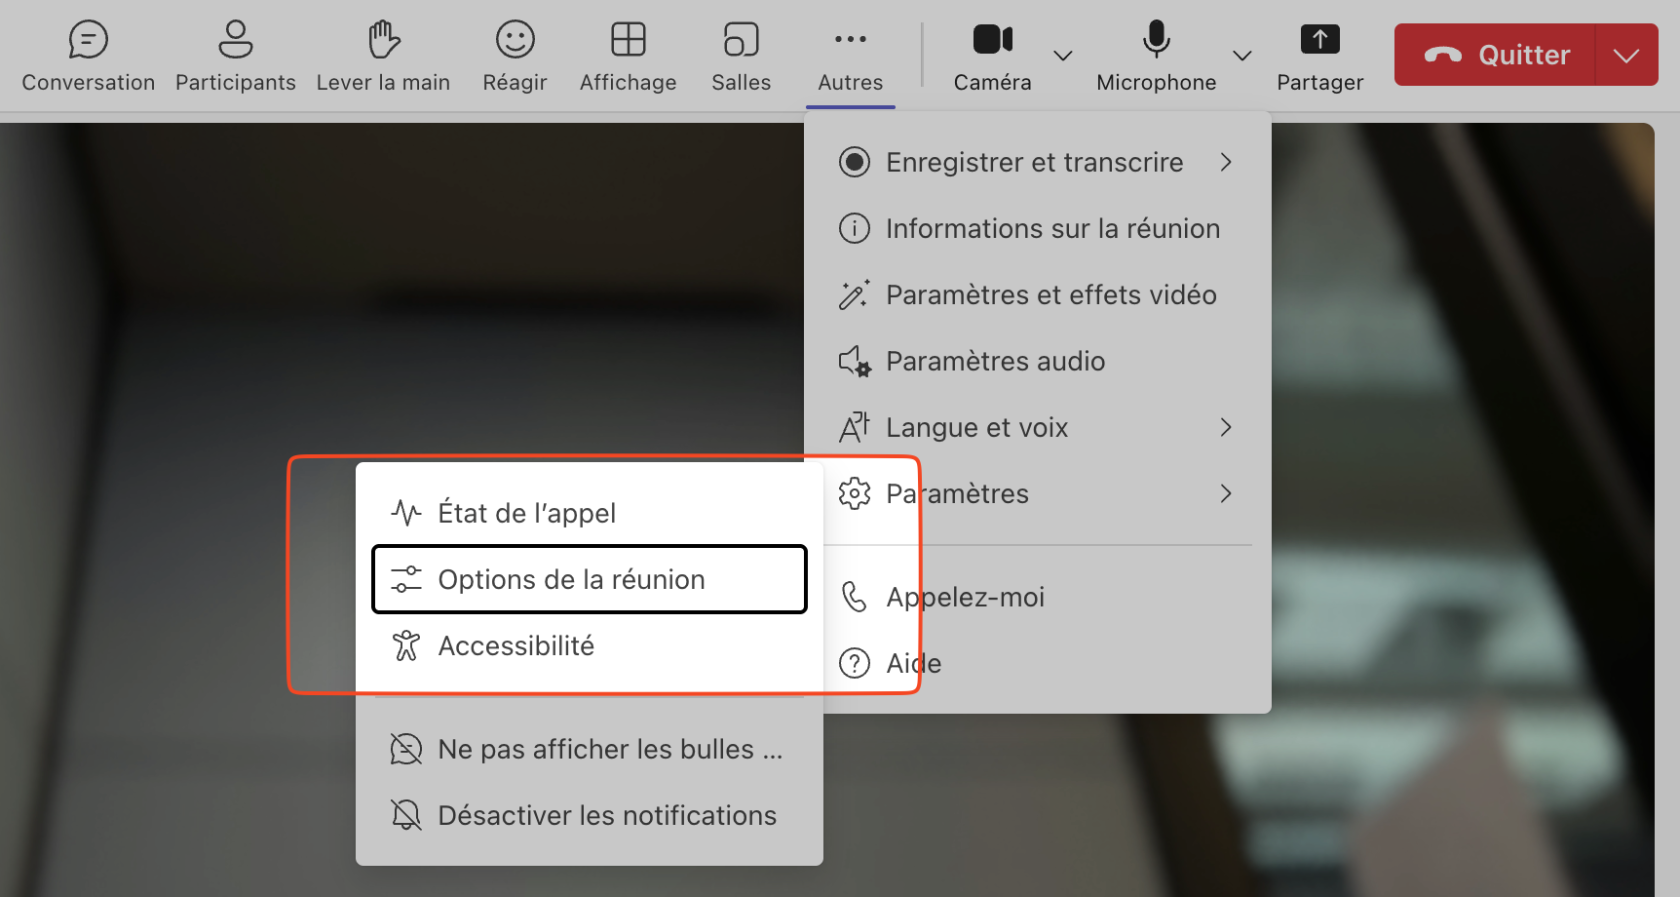The width and height of the screenshot is (1680, 897).
Task: Open the Affichage view layout icon
Action: click(628, 41)
